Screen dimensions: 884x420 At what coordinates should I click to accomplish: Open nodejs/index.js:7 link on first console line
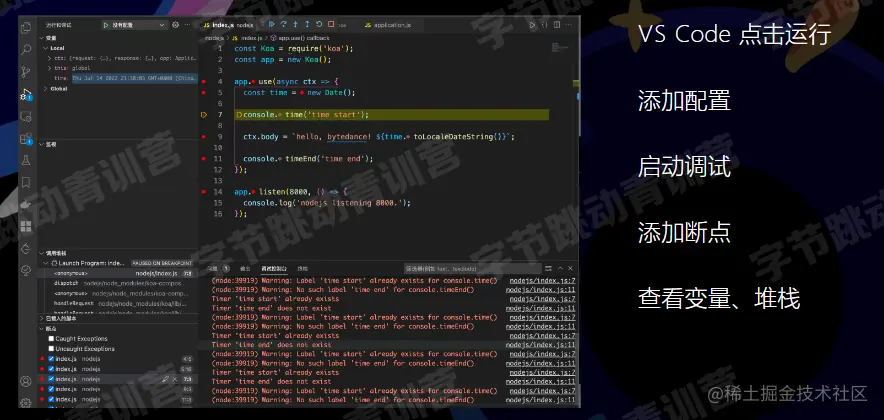pos(542,281)
